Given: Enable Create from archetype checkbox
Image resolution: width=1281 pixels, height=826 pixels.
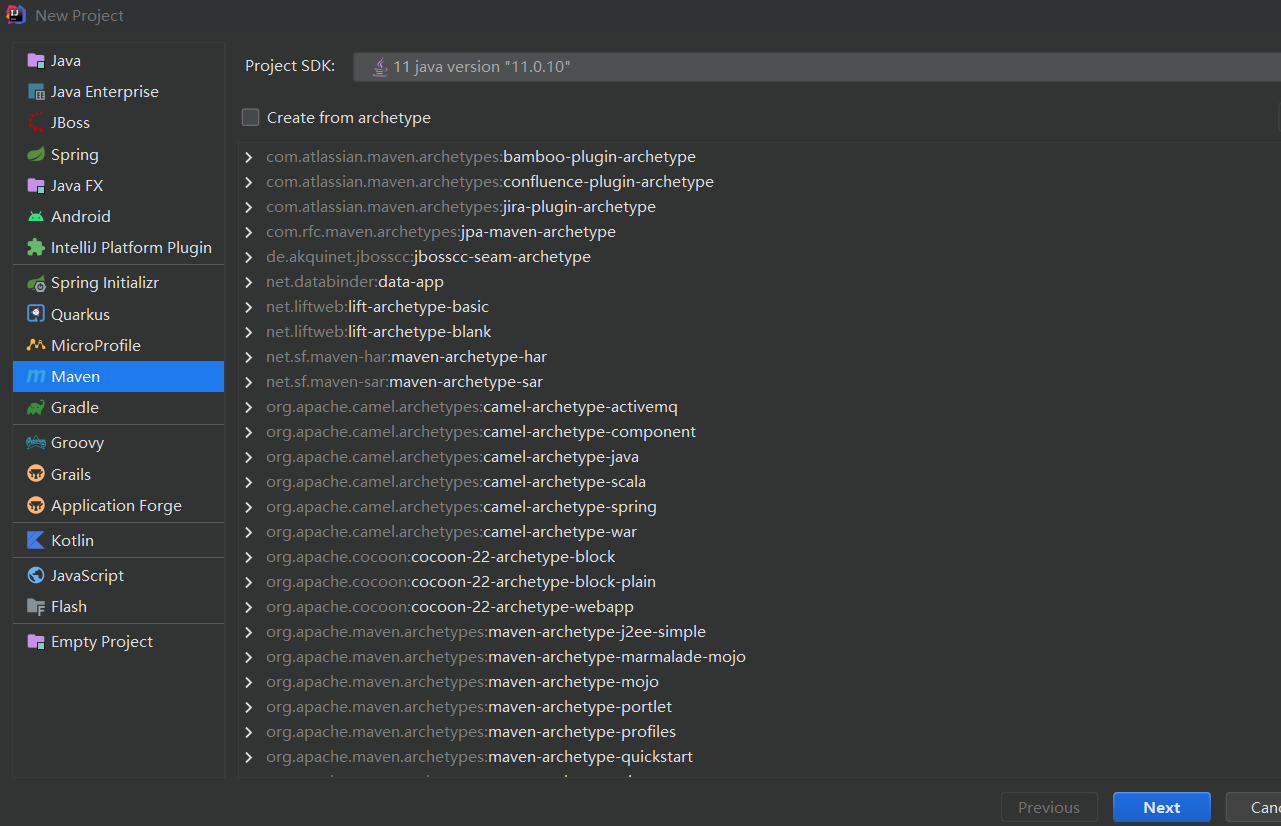Looking at the screenshot, I should point(250,117).
